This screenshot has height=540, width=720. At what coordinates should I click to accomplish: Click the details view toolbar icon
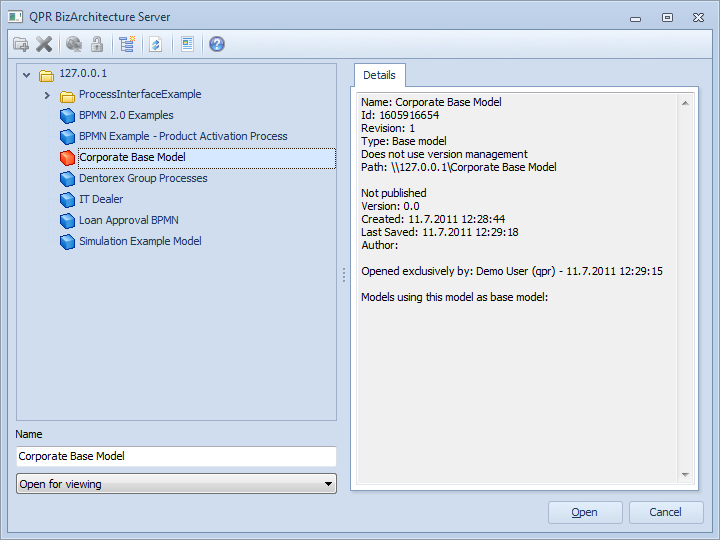point(187,44)
